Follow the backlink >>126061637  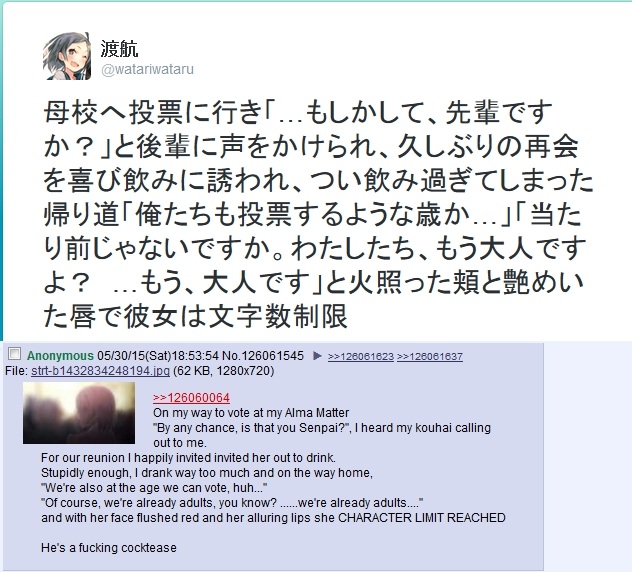tap(430, 356)
